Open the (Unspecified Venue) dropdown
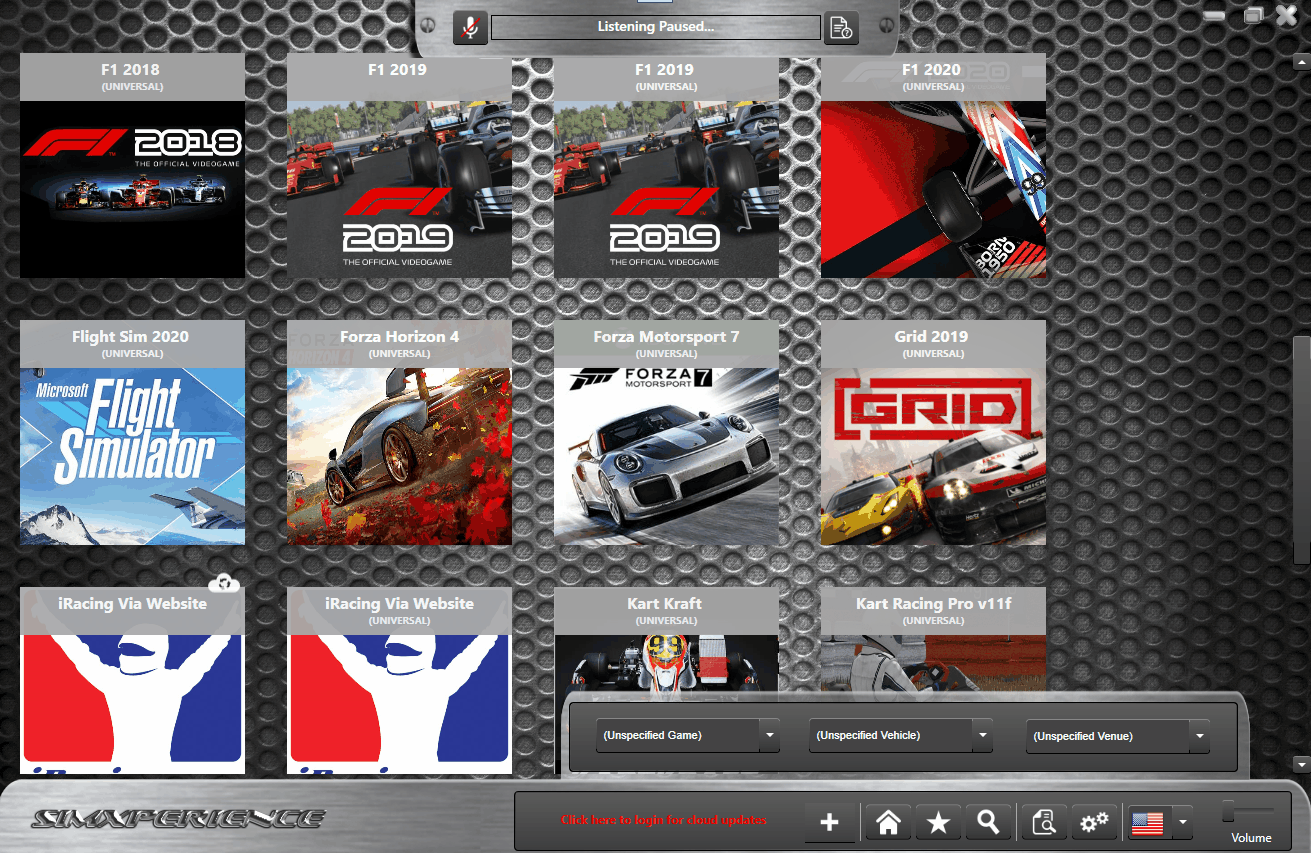1311x853 pixels. pyautogui.click(x=1116, y=736)
